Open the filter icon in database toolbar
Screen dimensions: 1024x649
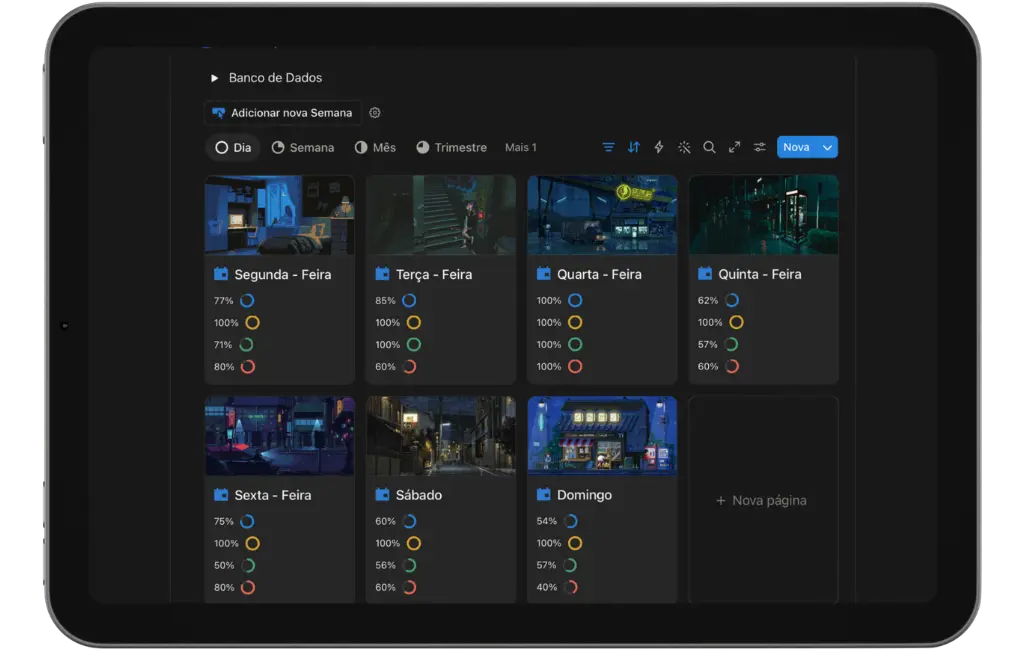(608, 148)
